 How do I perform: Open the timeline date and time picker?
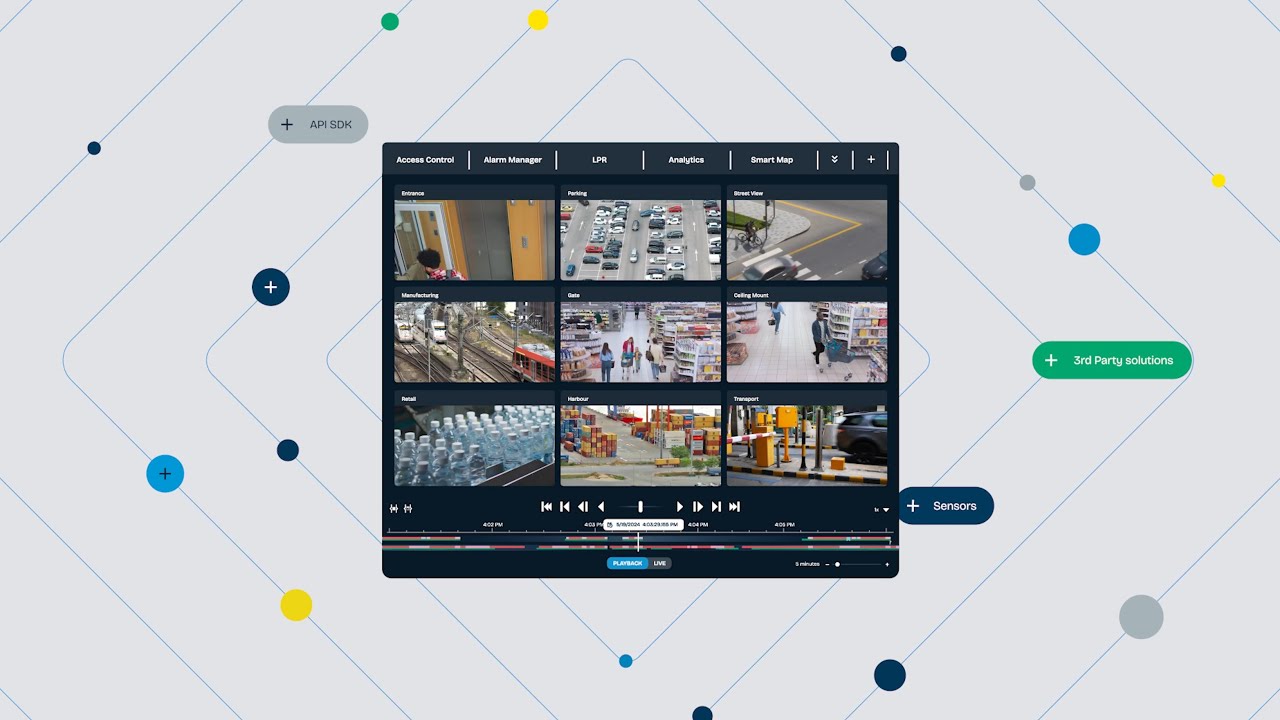[x=643, y=525]
